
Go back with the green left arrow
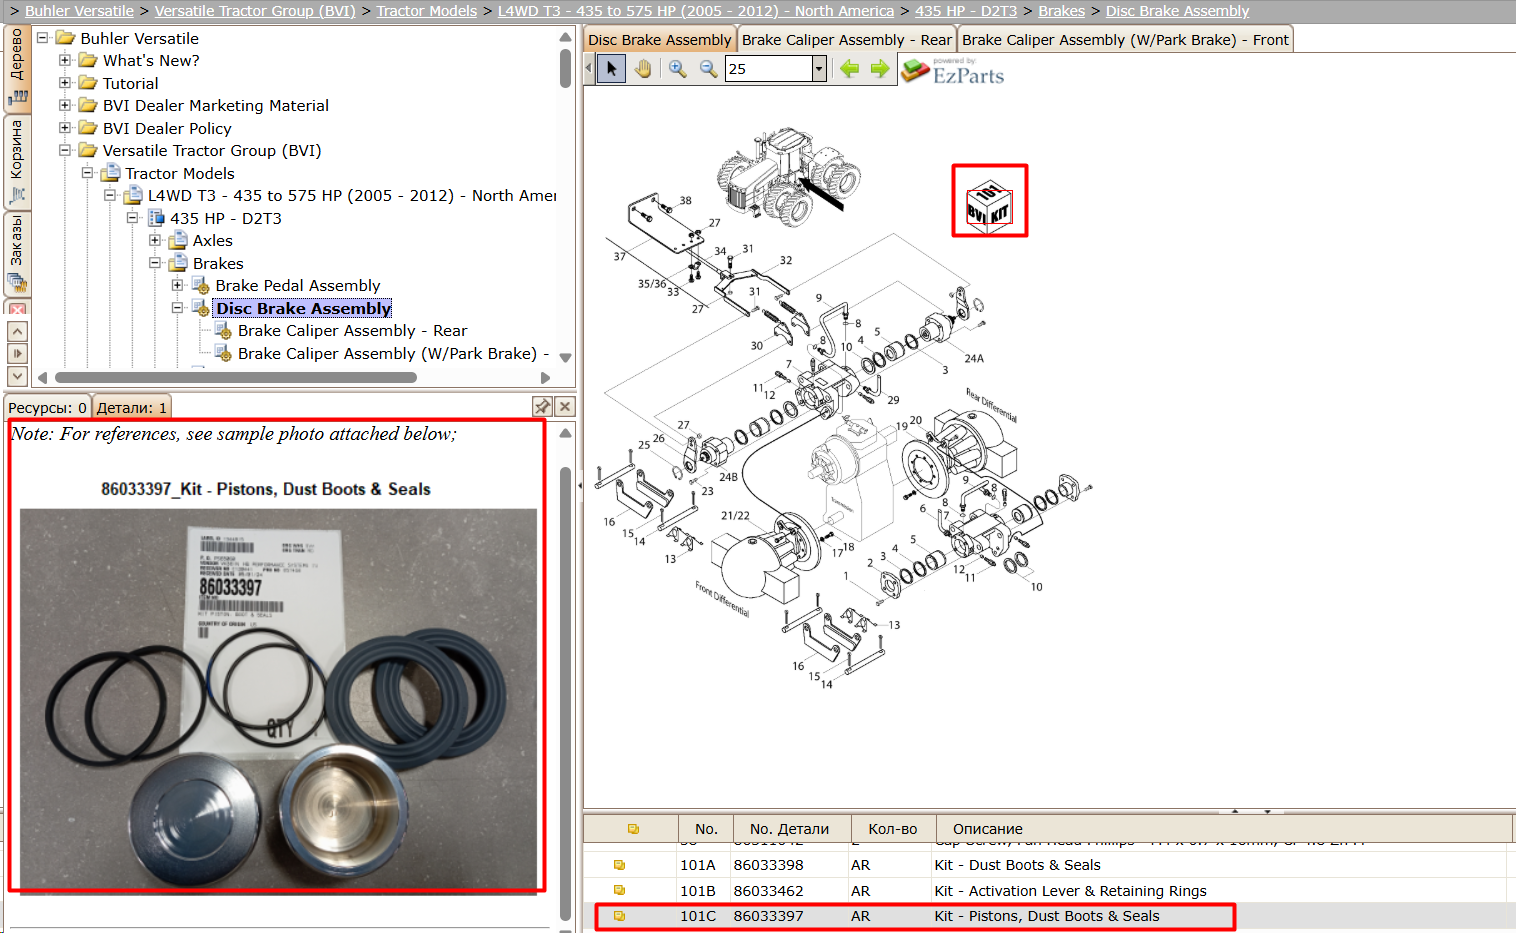[849, 69]
